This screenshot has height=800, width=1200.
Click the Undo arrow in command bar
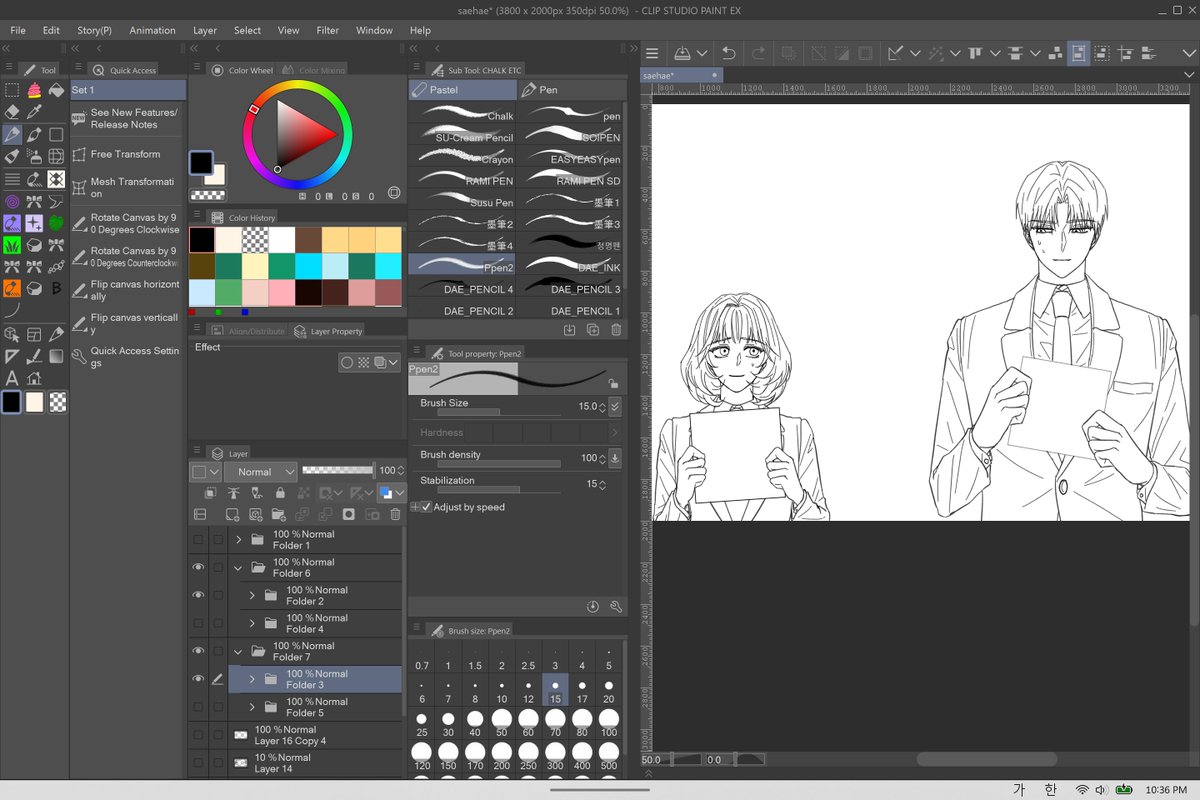point(729,53)
